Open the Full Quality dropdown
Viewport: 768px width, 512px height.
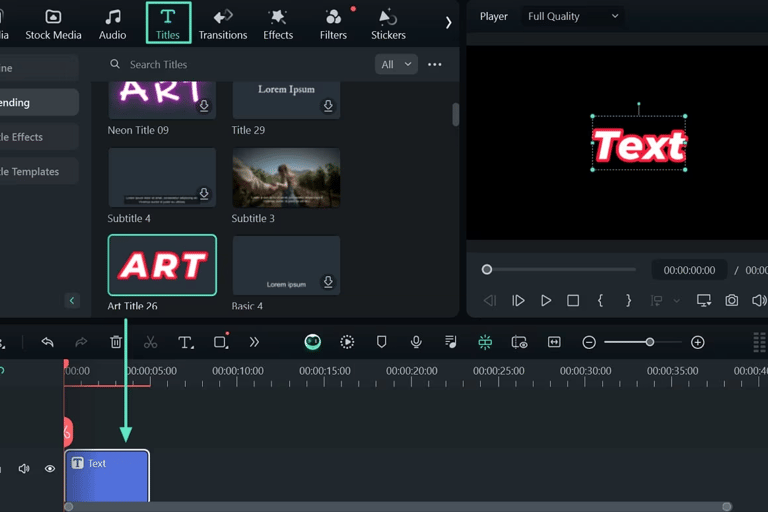[x=573, y=16]
